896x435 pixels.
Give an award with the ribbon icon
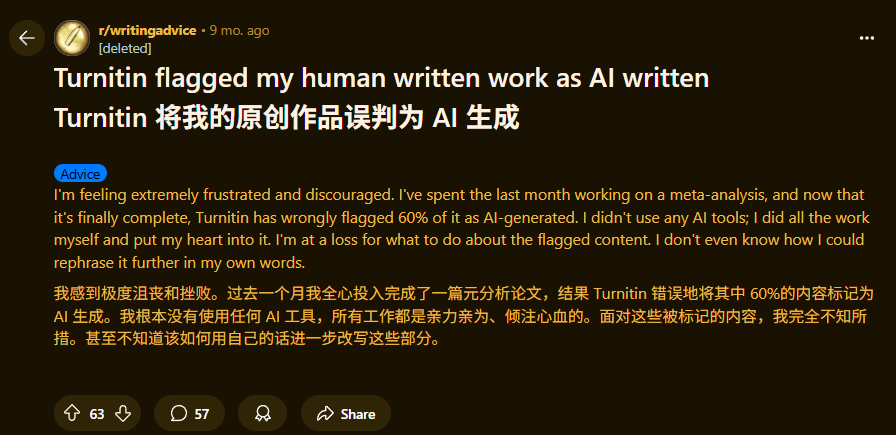click(263, 413)
